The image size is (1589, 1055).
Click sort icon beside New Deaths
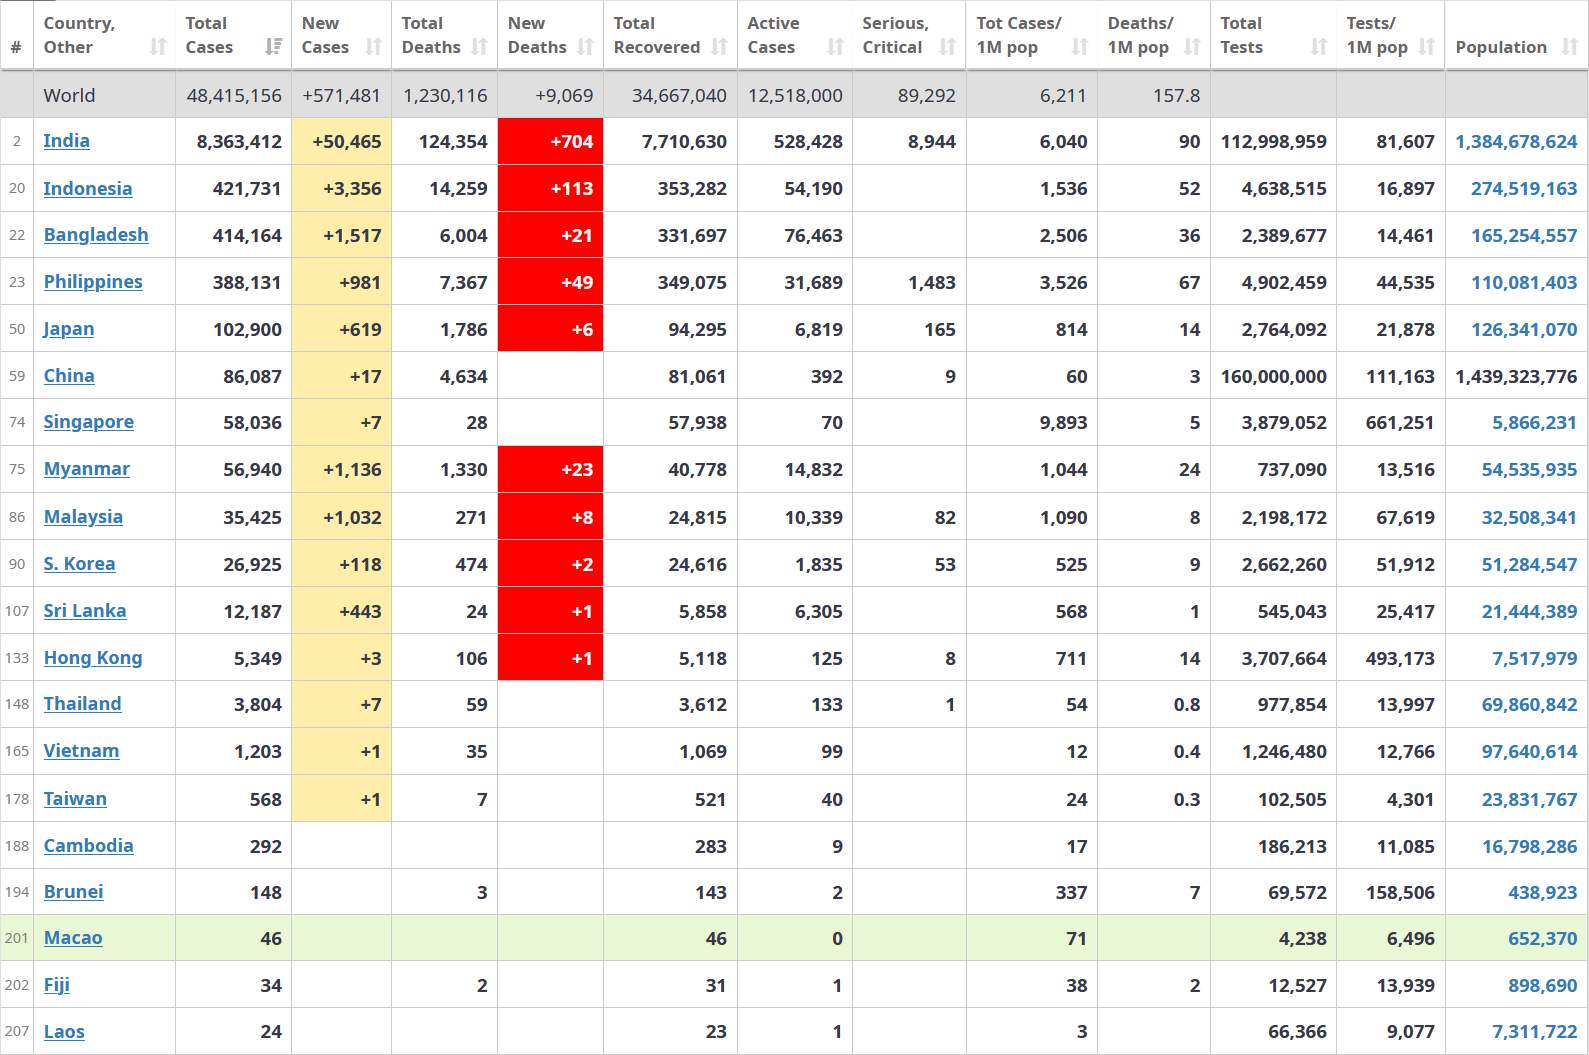click(586, 47)
